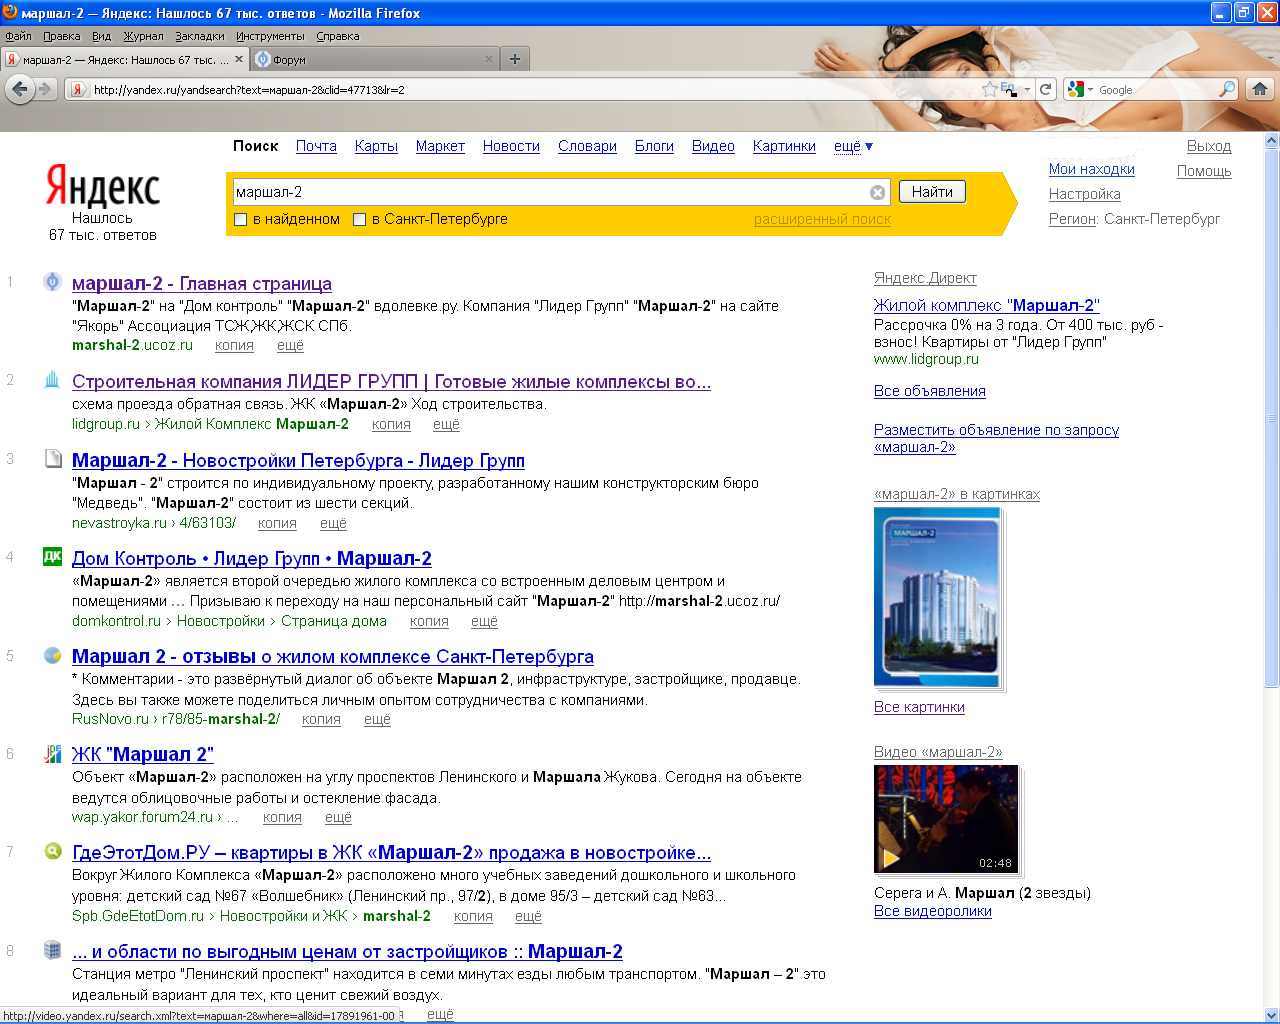Screen dimensions: 1280x1024
Task: Open the Инструменты menu
Action: pyautogui.click(x=270, y=36)
